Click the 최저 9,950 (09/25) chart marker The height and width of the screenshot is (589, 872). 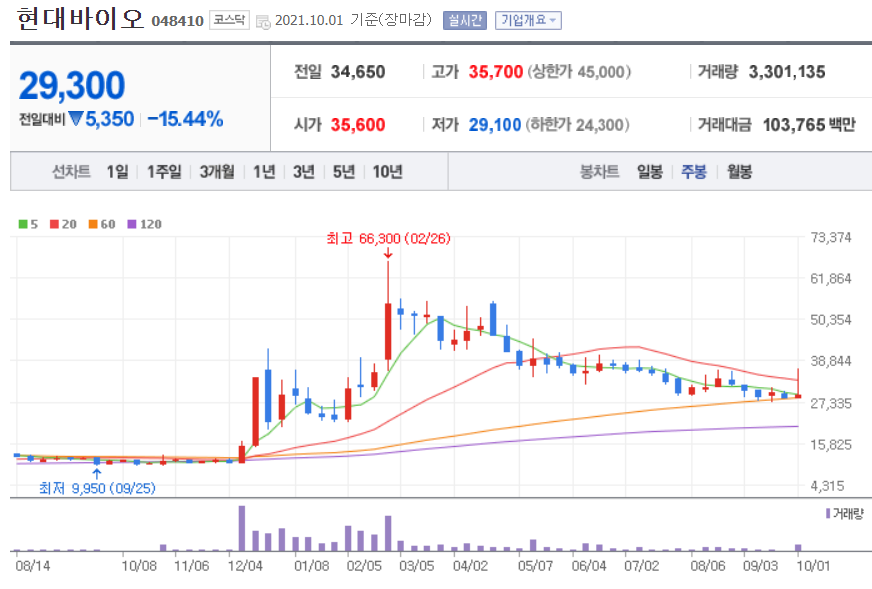tap(97, 488)
